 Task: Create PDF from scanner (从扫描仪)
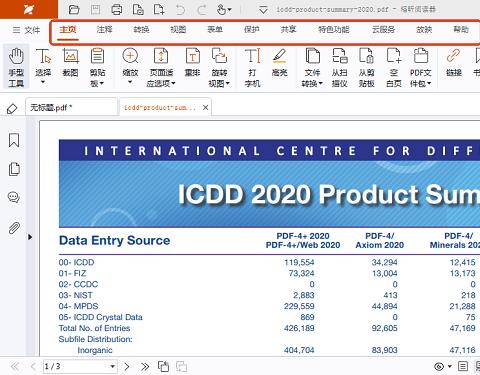point(340,67)
